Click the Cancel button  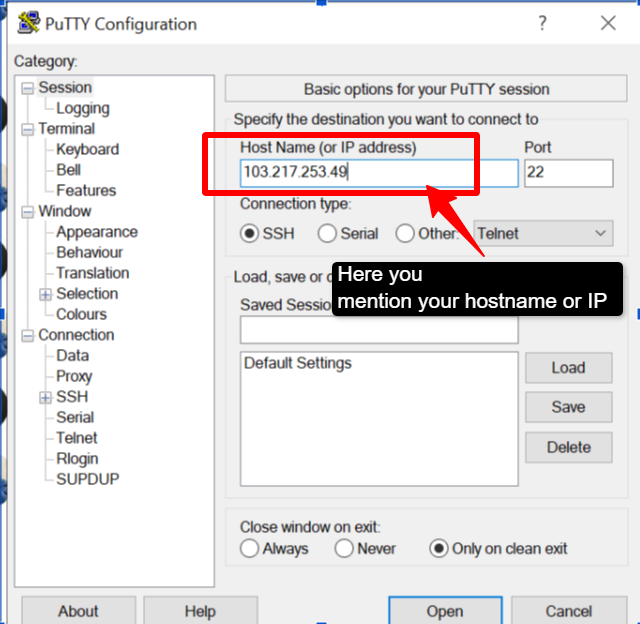pos(569,611)
